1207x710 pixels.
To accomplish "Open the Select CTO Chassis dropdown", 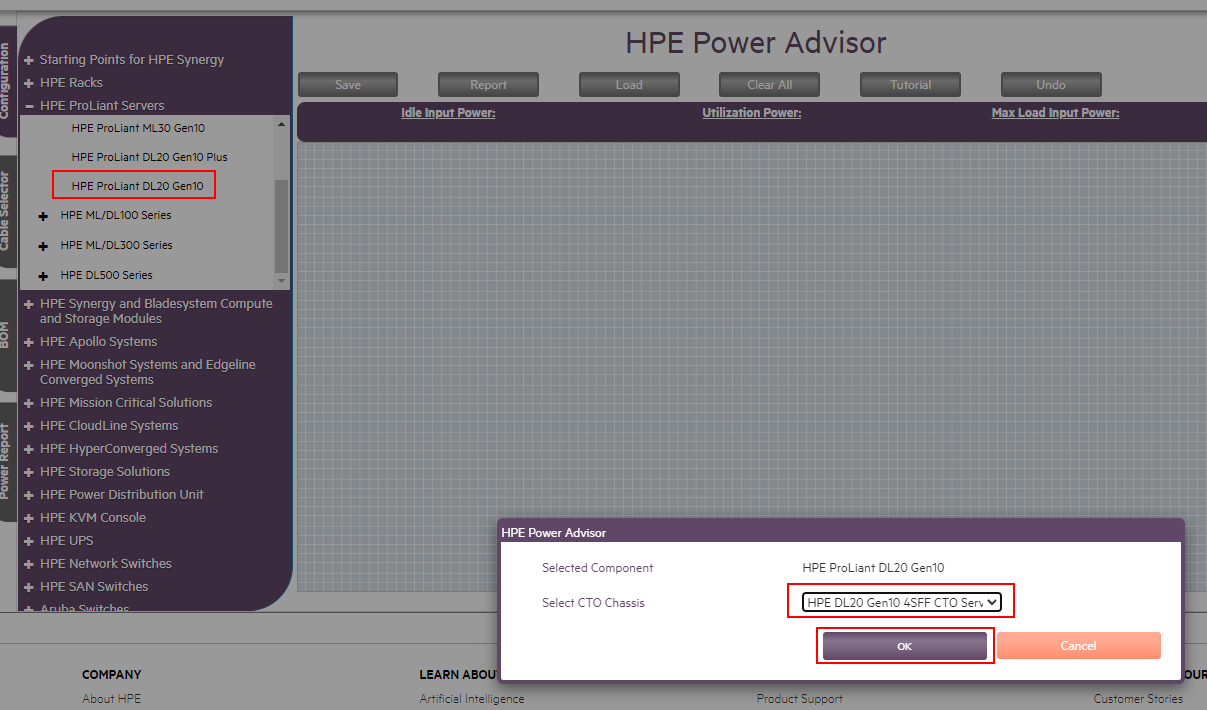I will 902,602.
